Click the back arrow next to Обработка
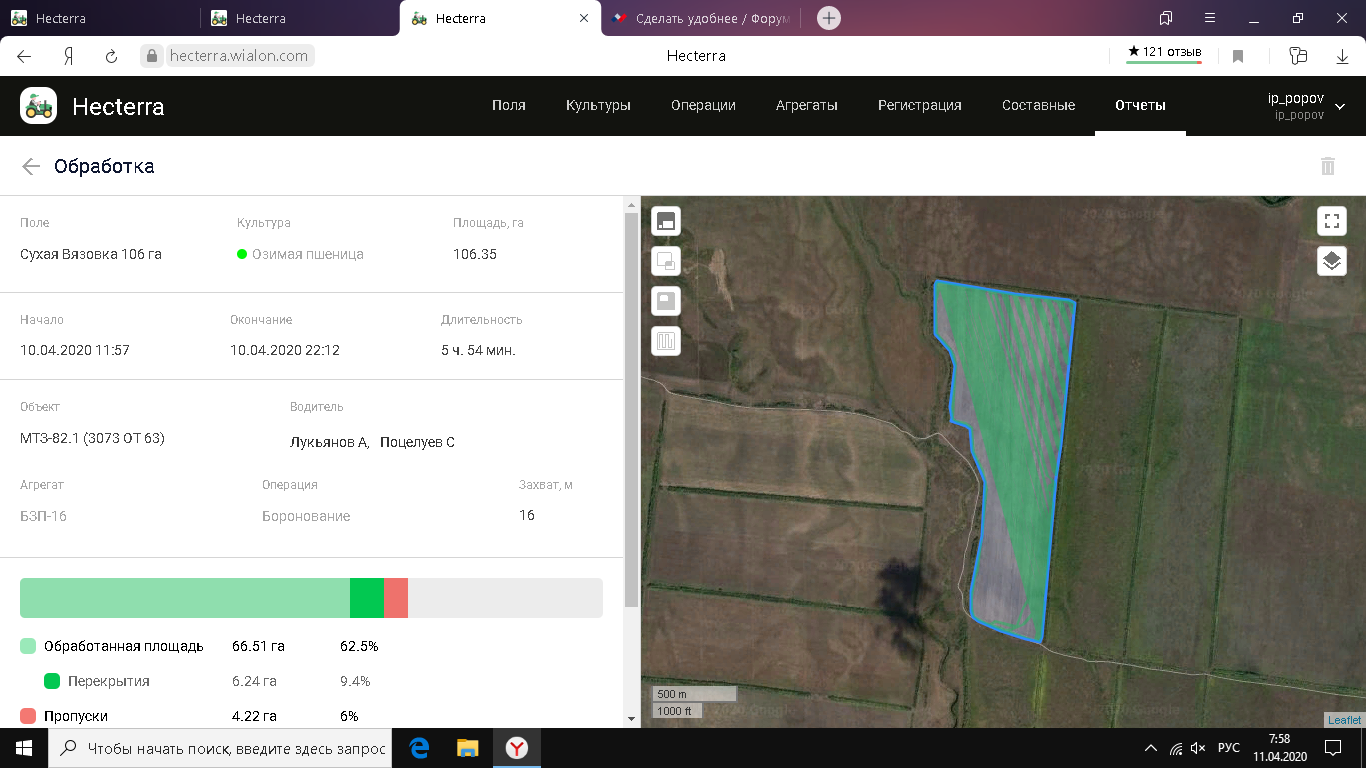The image size is (1366, 768). click(x=31, y=167)
